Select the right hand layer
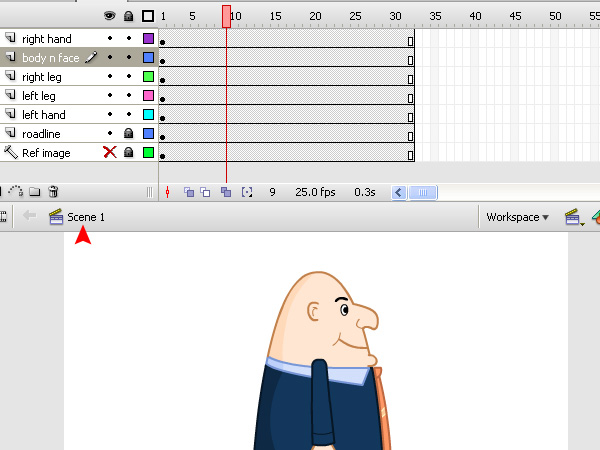Image resolution: width=600 pixels, height=450 pixels. pos(47,39)
